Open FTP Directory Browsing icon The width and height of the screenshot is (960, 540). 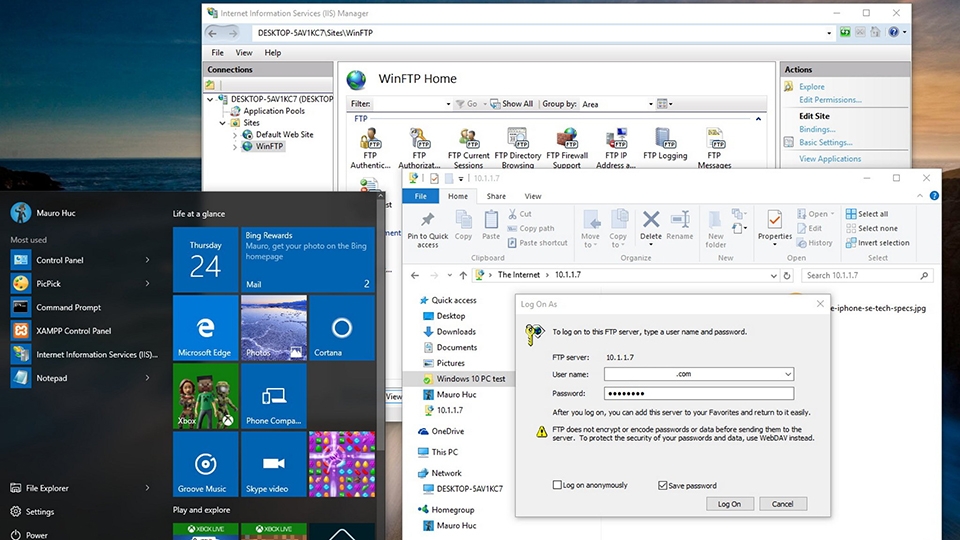[517, 140]
